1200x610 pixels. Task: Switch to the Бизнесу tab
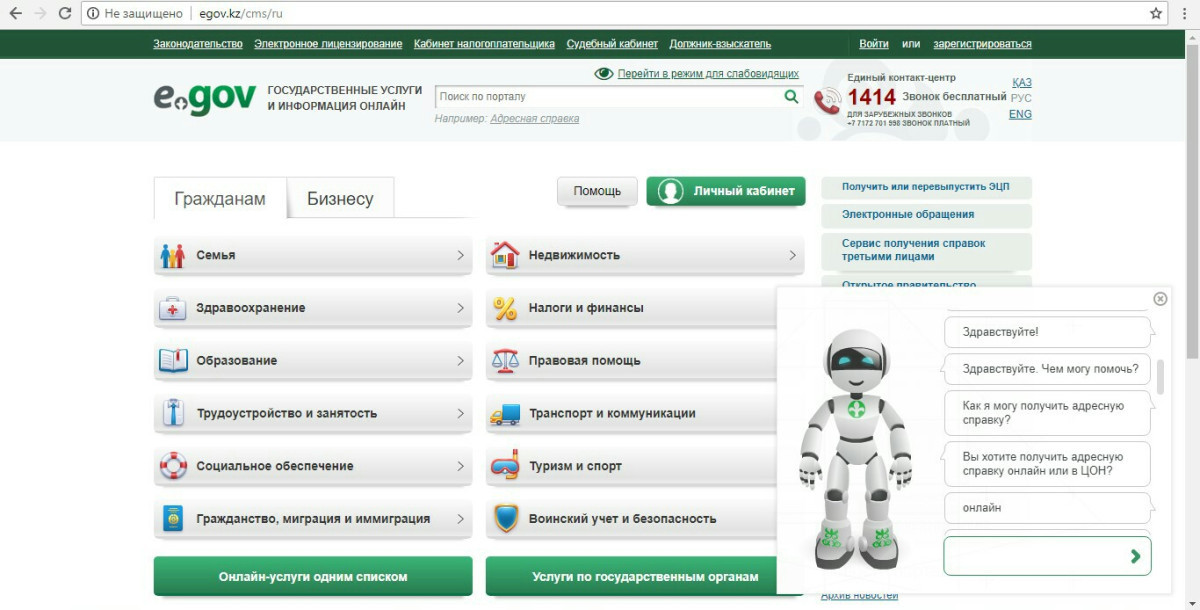[340, 199]
